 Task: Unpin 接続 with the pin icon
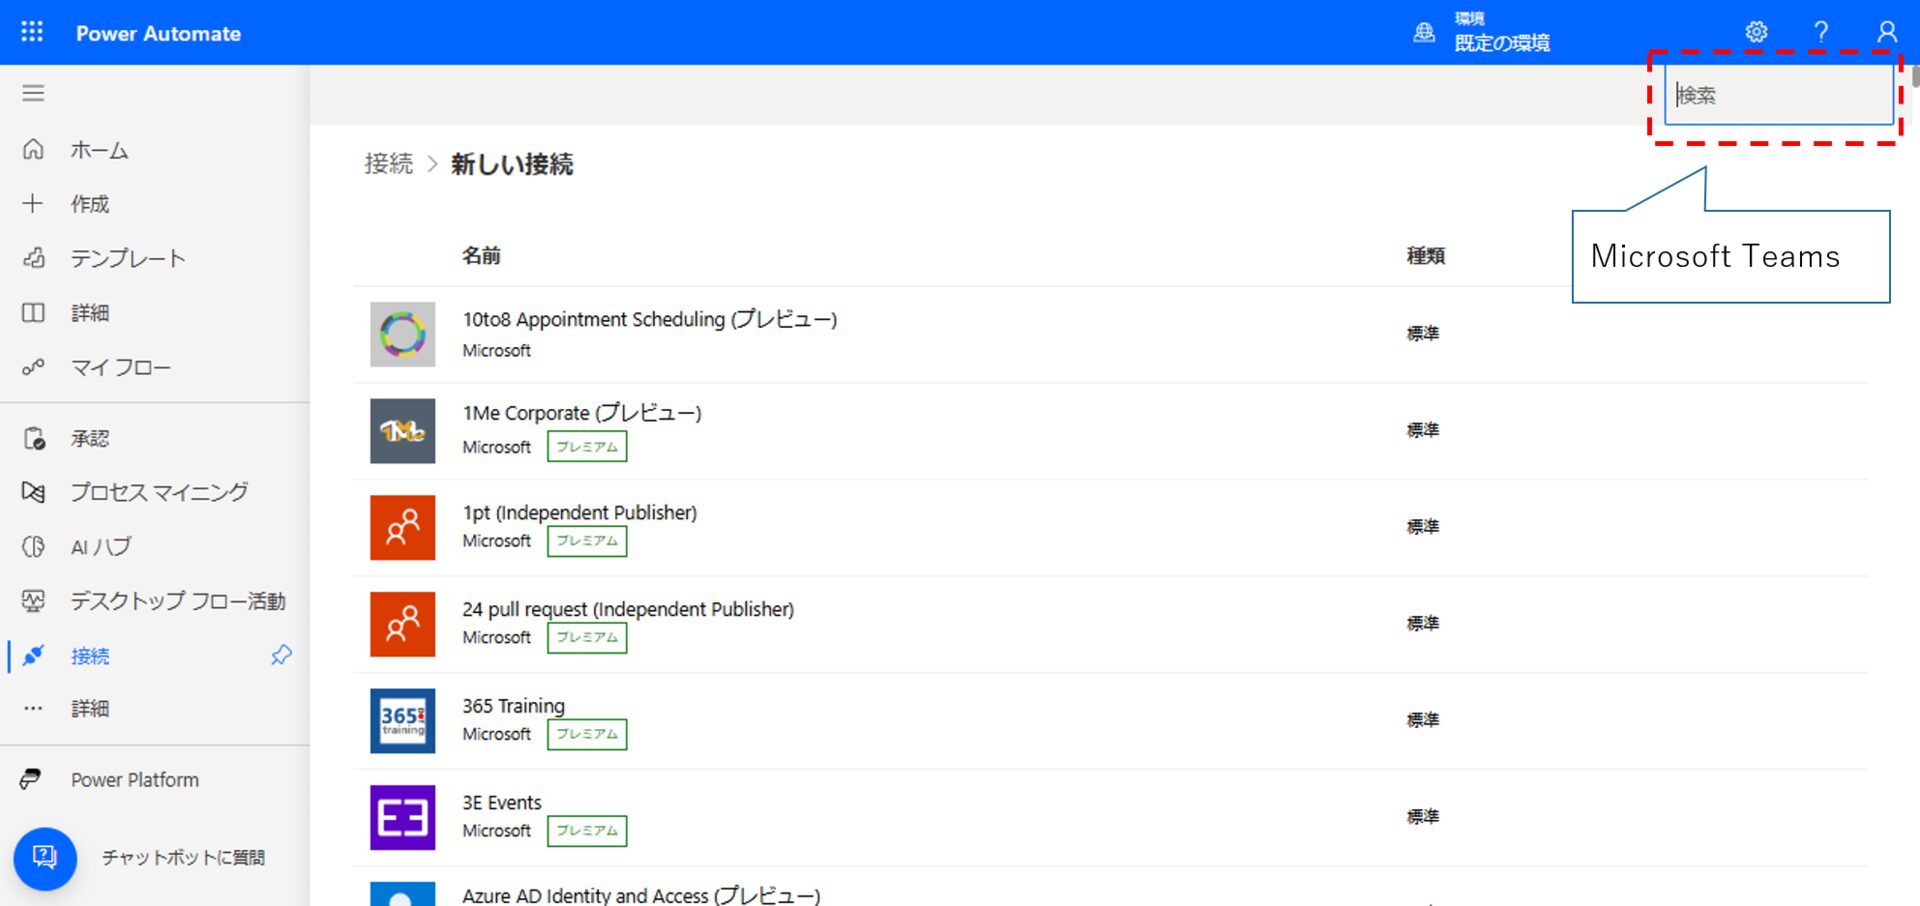(x=281, y=655)
